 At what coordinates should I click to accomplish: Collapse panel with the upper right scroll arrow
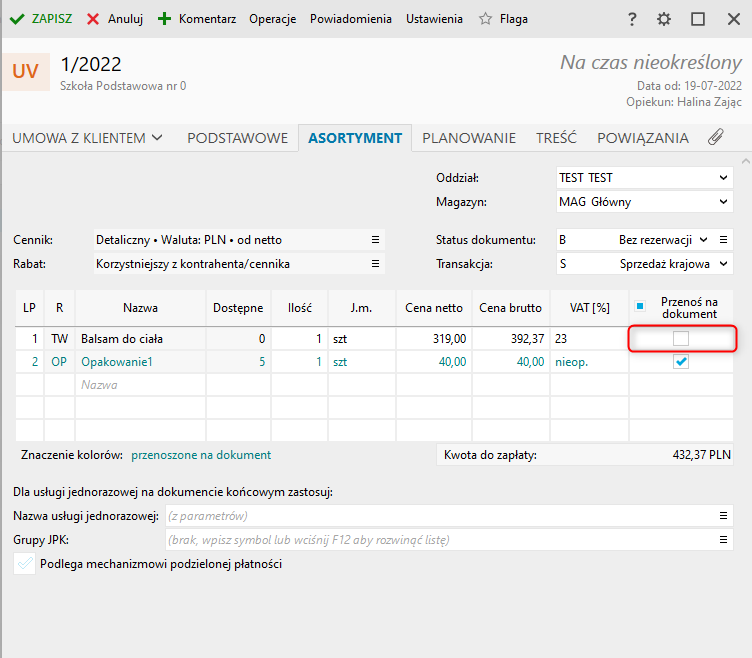pyautogui.click(x=746, y=161)
